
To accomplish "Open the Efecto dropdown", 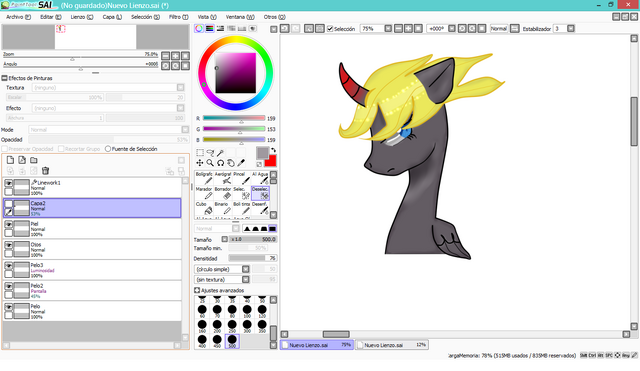I will click(180, 108).
